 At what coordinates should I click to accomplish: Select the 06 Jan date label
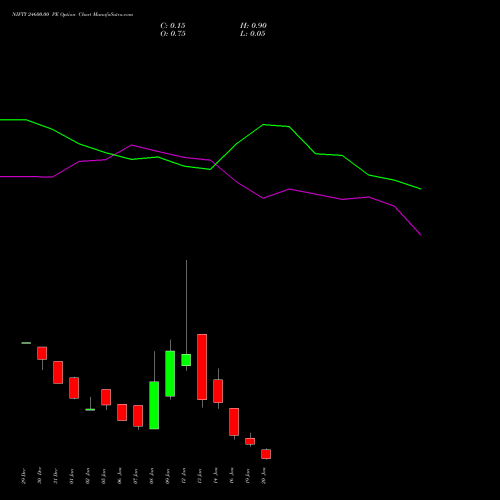point(120,476)
